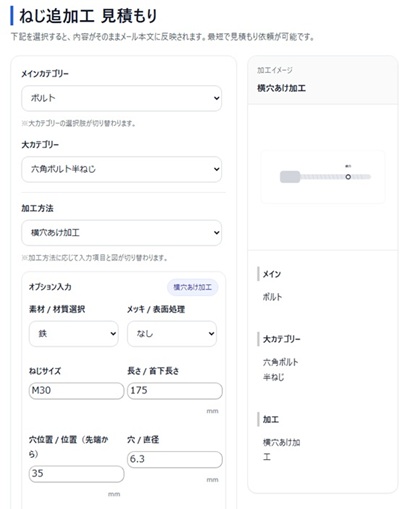Image resolution: width=400 pixels, height=509 pixels.
Task: Click the 穴 / 直径 field label
Action: coord(143,440)
